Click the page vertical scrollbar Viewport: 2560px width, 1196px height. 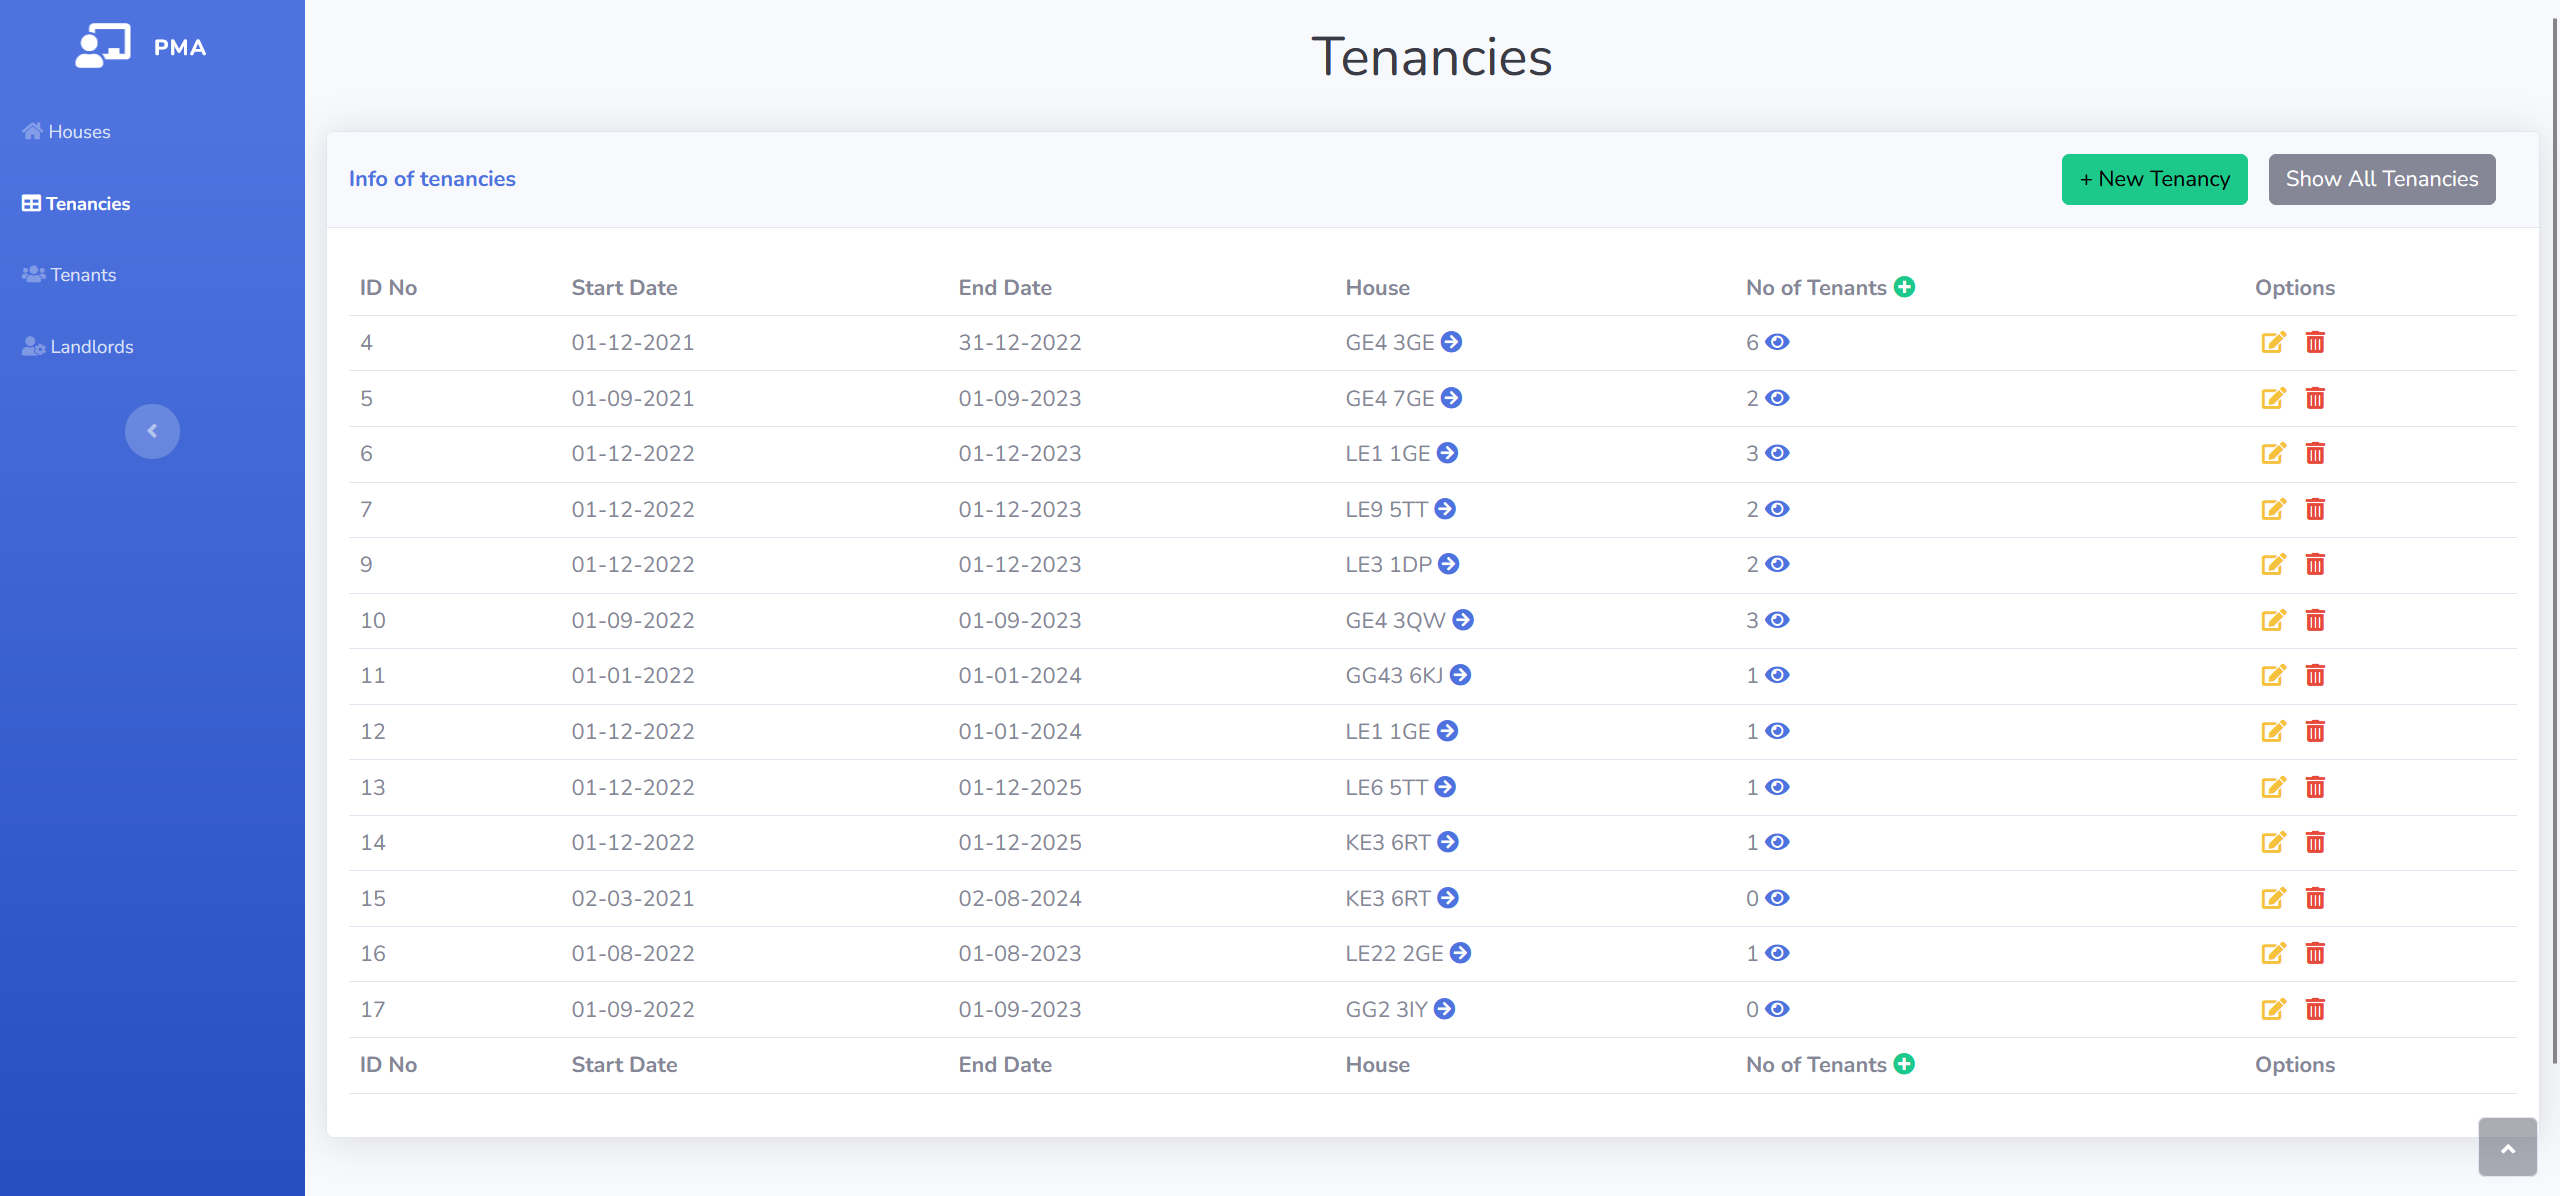[x=2554, y=540]
